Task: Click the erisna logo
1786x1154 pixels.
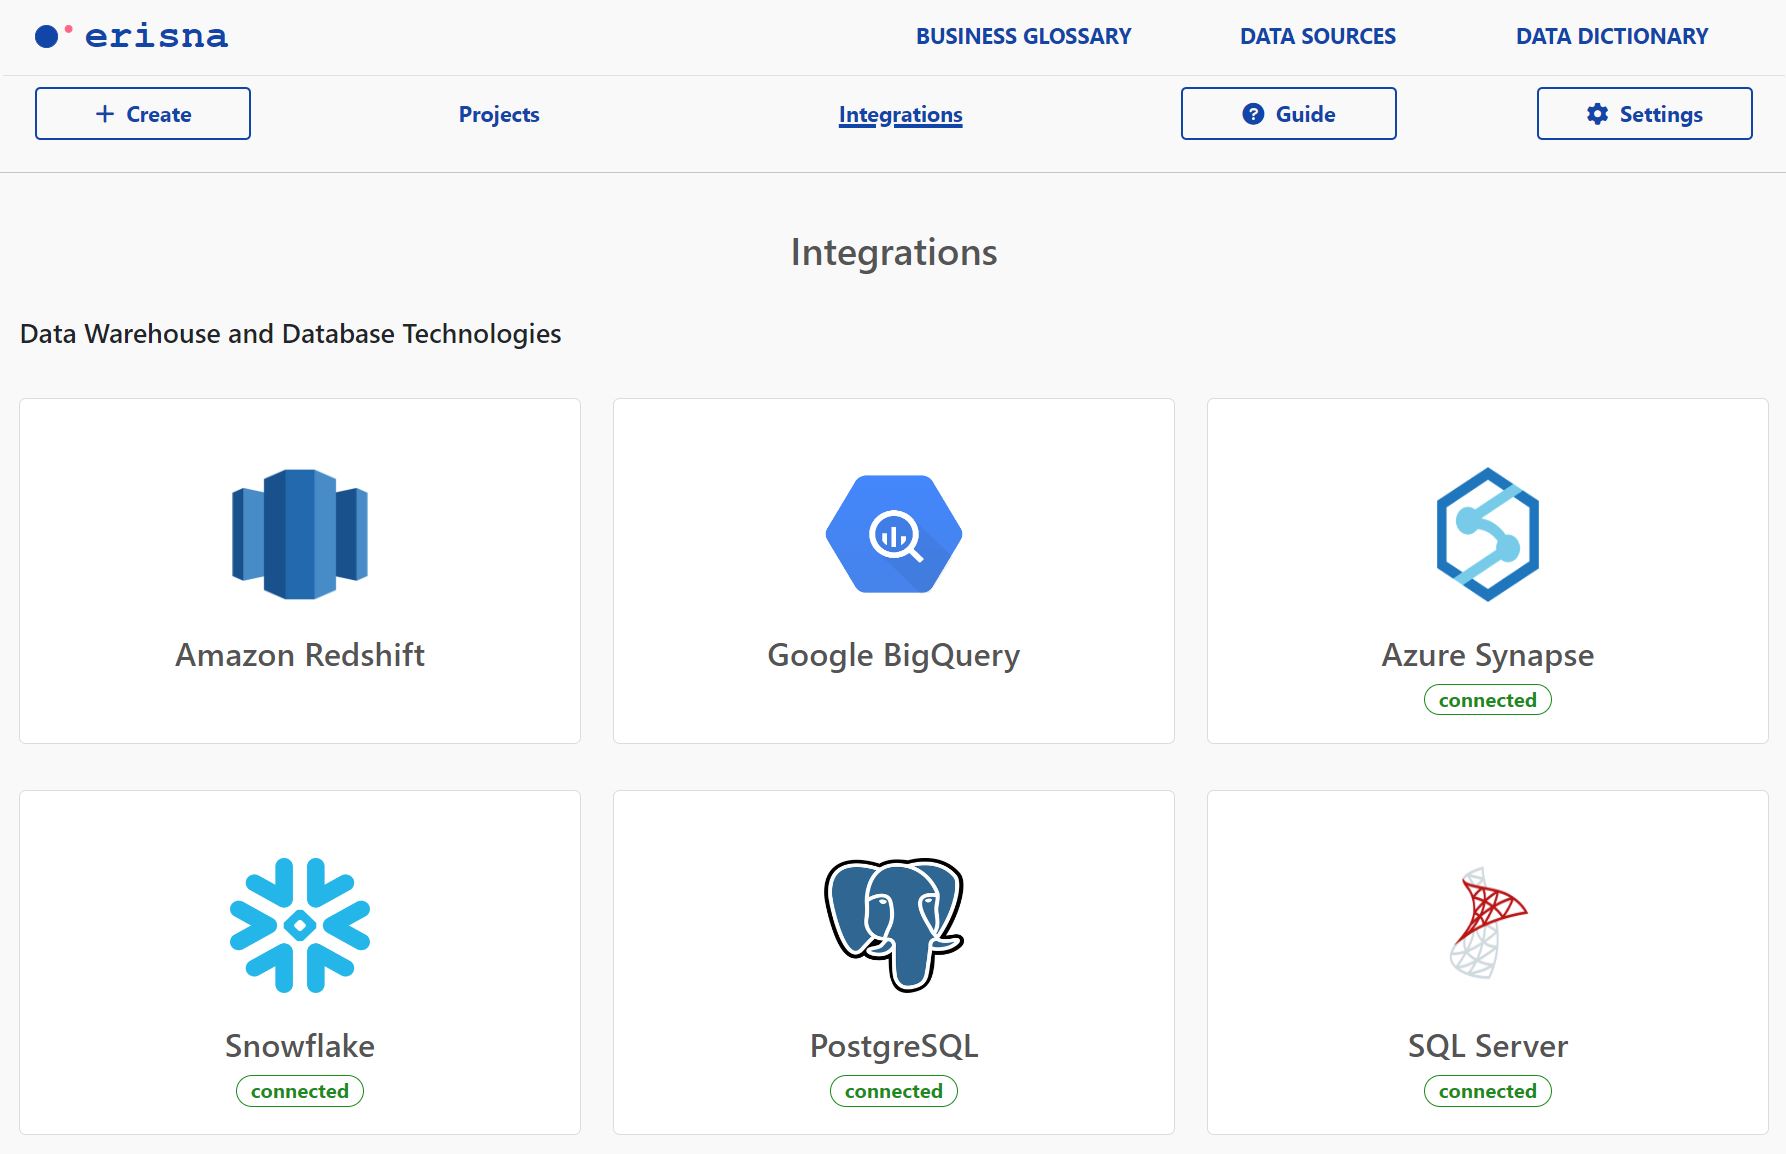Action: (131, 37)
